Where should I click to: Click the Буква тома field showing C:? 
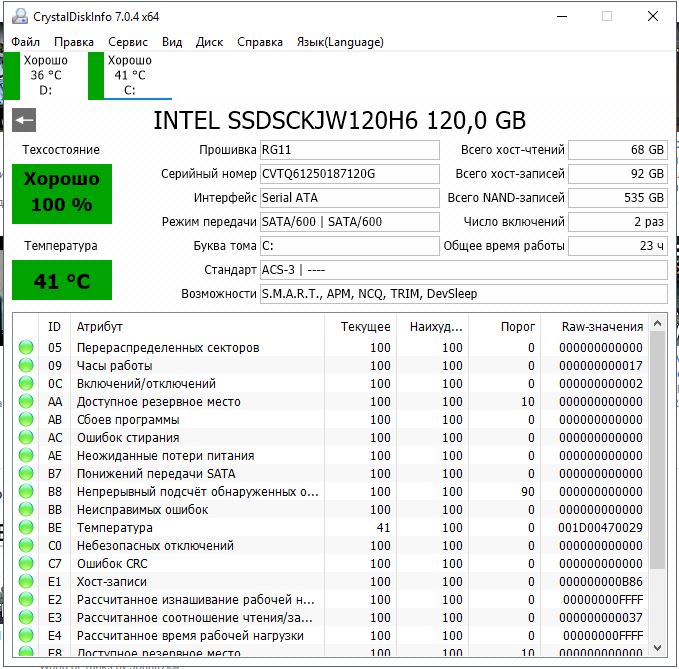coord(349,246)
